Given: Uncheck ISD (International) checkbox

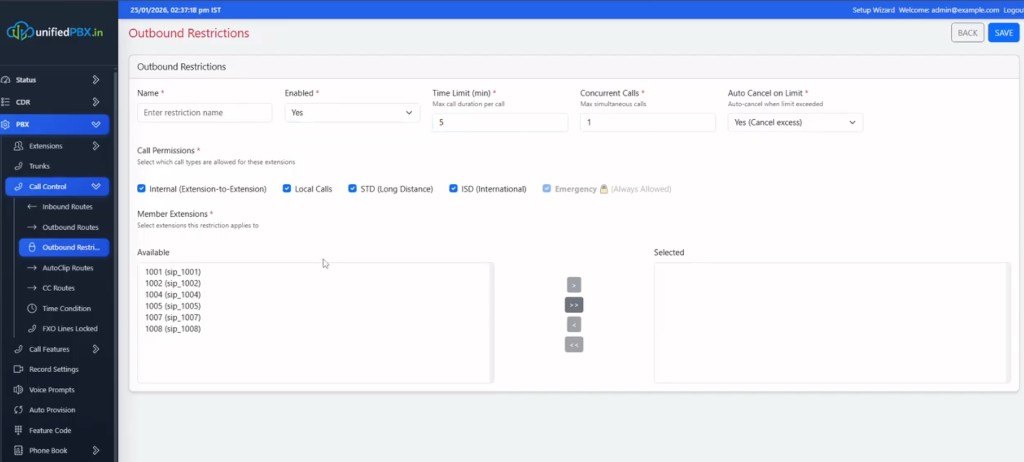Looking at the screenshot, I should point(453,188).
